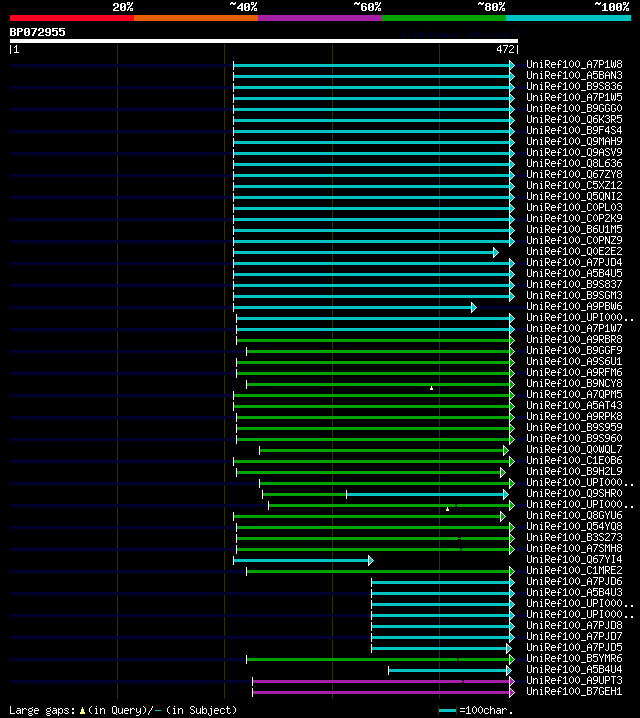
Task: Select hit label UniRef100_B9F4S4
Action: click(x=574, y=130)
